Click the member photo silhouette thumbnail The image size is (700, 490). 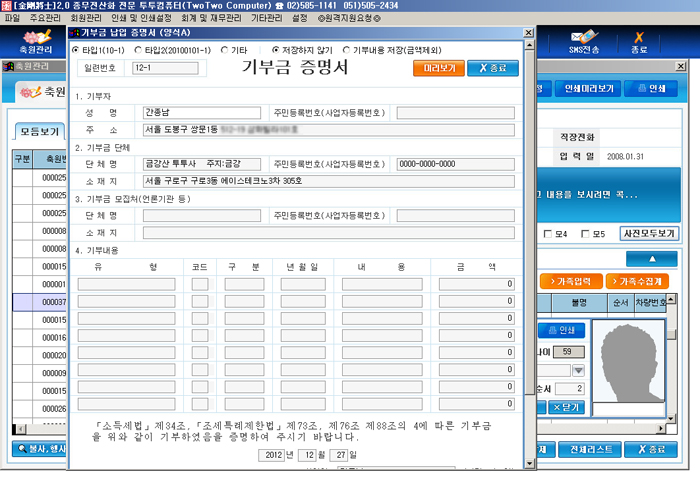tap(628, 363)
